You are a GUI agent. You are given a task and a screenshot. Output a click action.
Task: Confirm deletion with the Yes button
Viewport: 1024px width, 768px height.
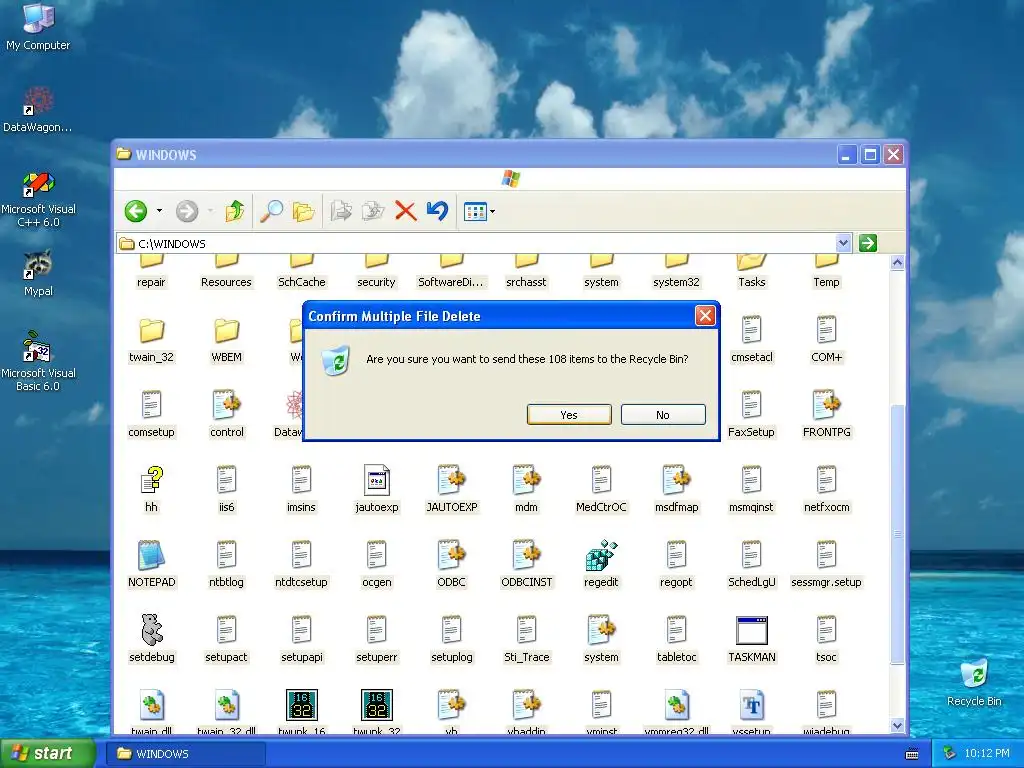click(x=569, y=415)
